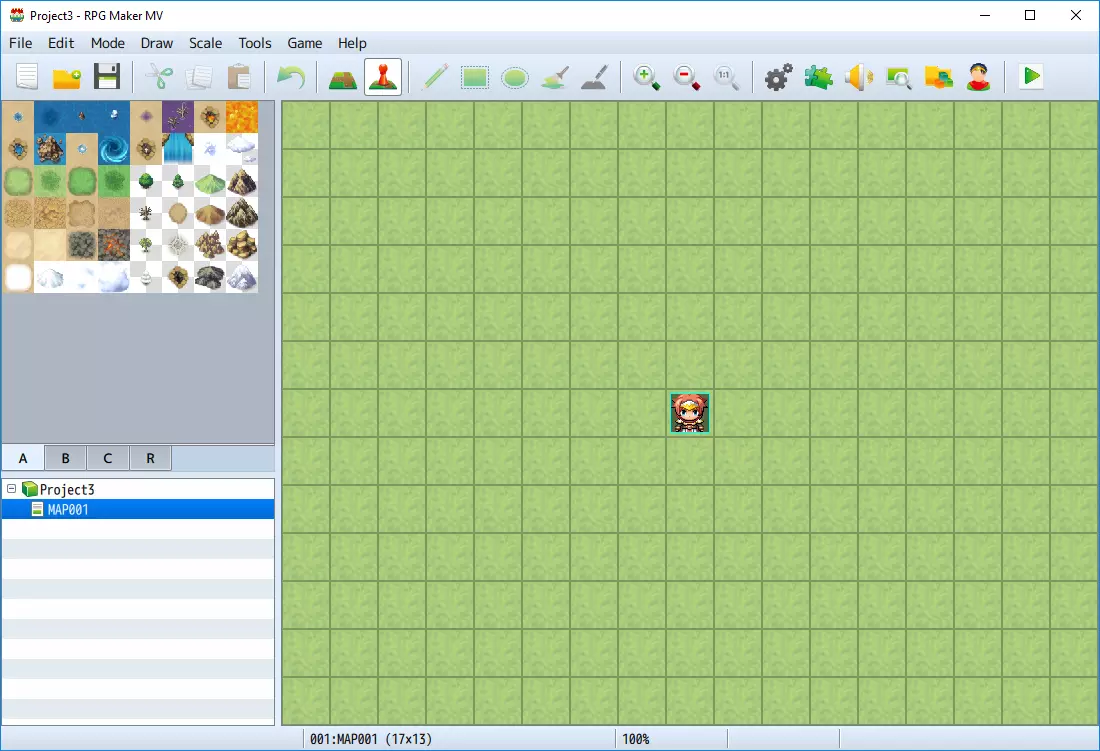1100x751 pixels.
Task: Open Resource Manager folders icon
Action: [939, 76]
